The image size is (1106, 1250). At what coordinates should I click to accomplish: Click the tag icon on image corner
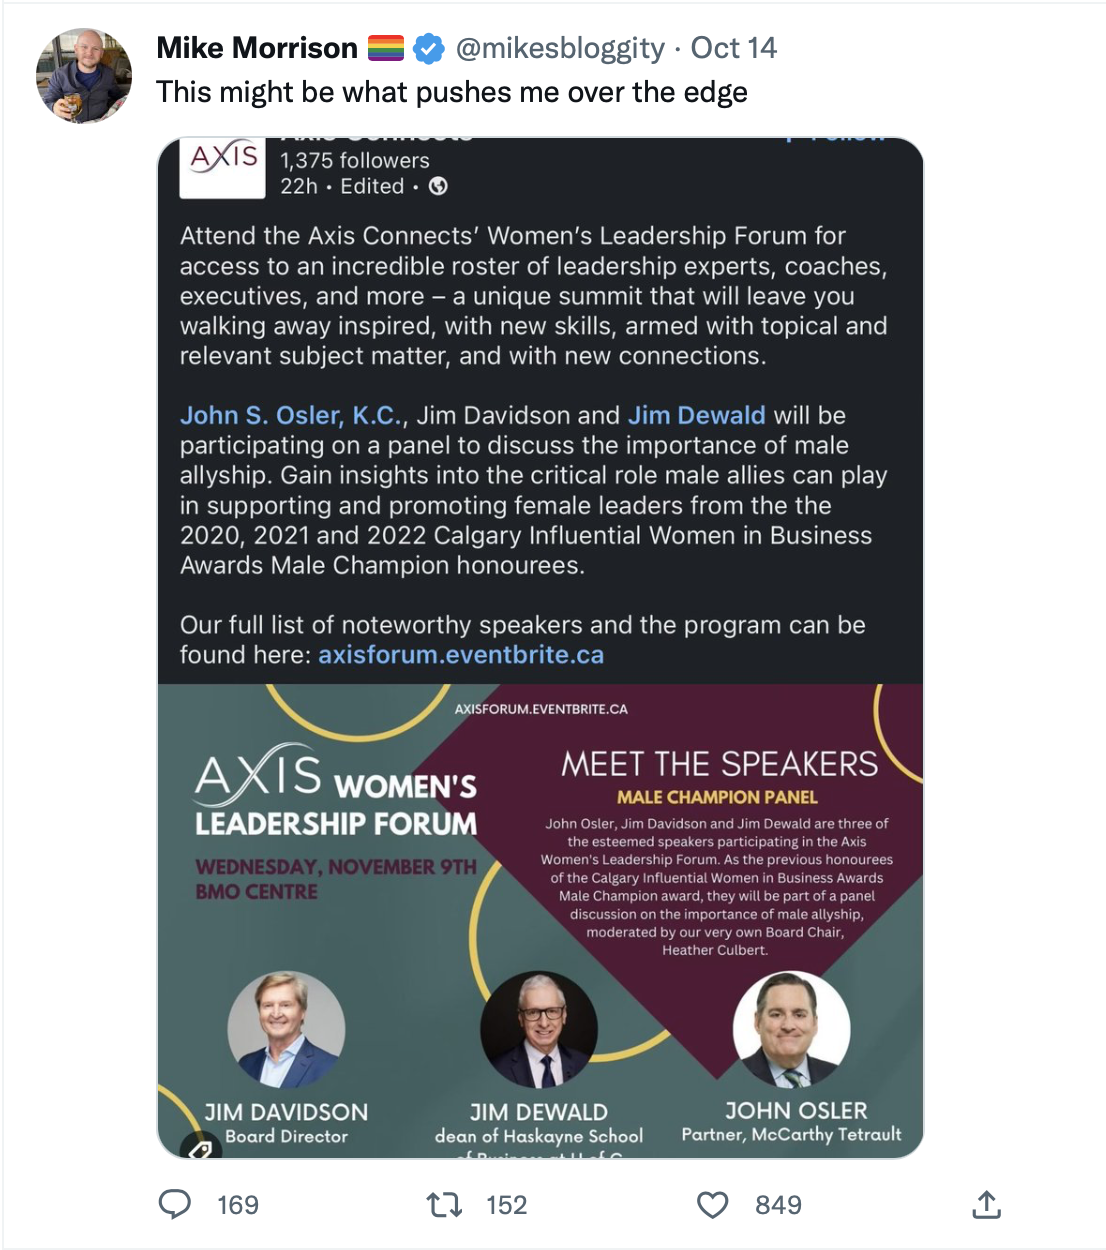[x=199, y=1149]
